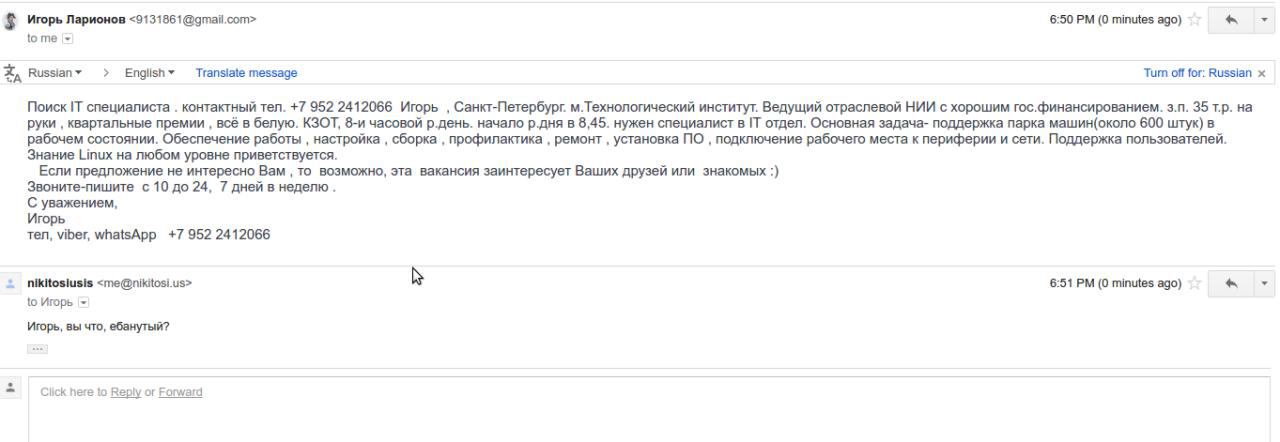This screenshot has height=442, width=1280.
Task: Open Игорь Ларионов's profile photo
Action: [x=12, y=19]
